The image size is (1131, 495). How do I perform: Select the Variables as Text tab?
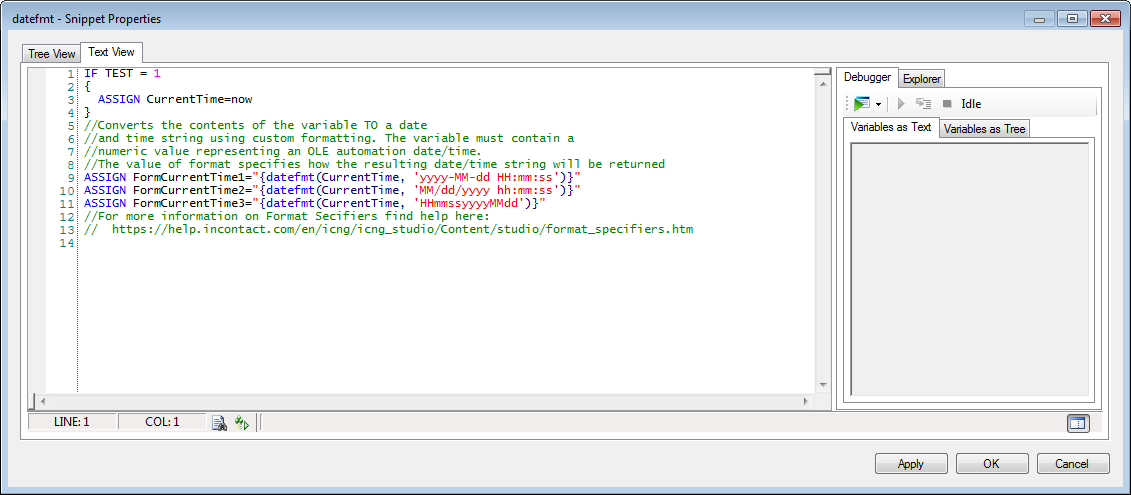point(890,127)
